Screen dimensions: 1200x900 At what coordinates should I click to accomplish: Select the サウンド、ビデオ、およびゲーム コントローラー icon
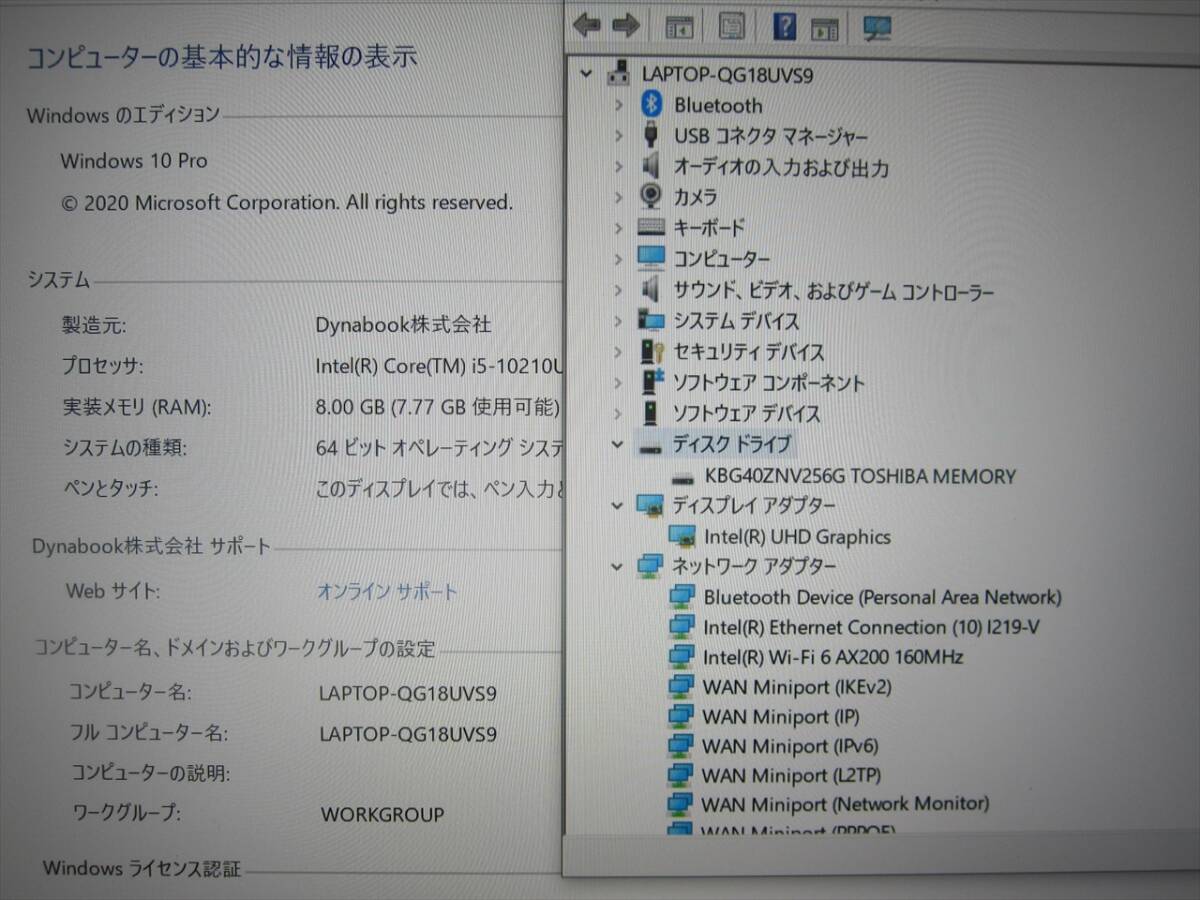tap(651, 290)
